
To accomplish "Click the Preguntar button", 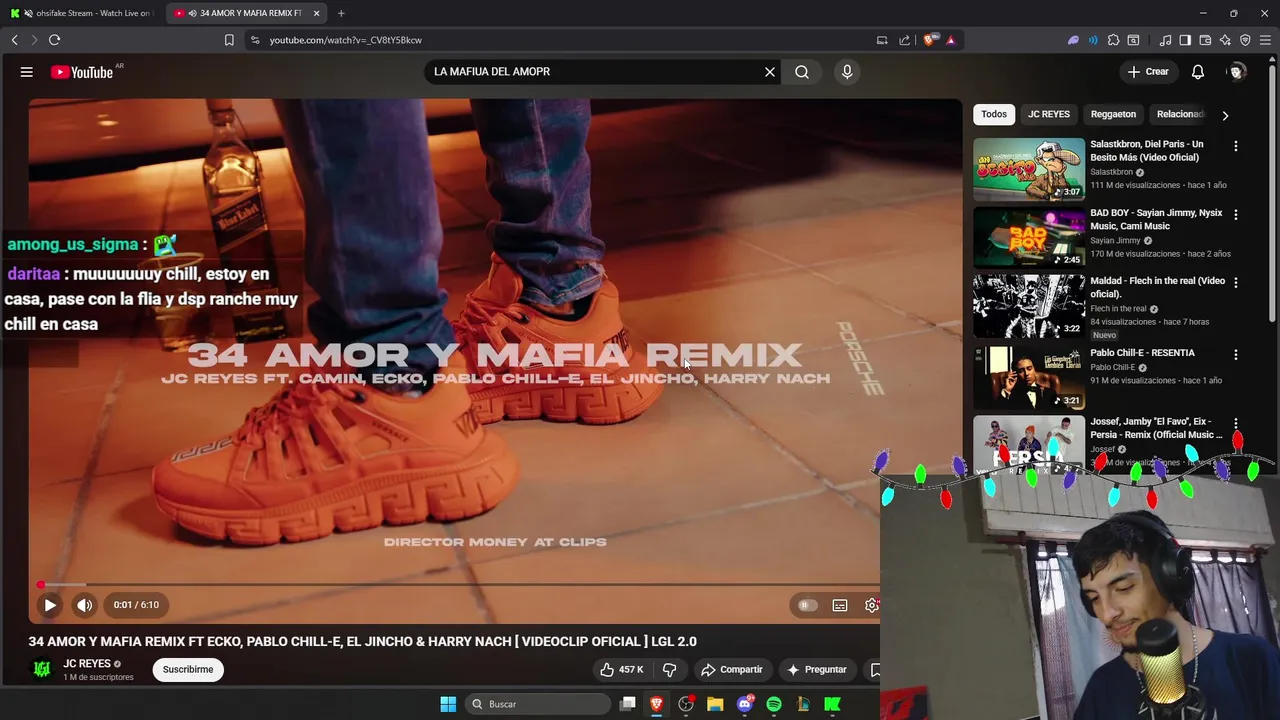I will coord(817,669).
